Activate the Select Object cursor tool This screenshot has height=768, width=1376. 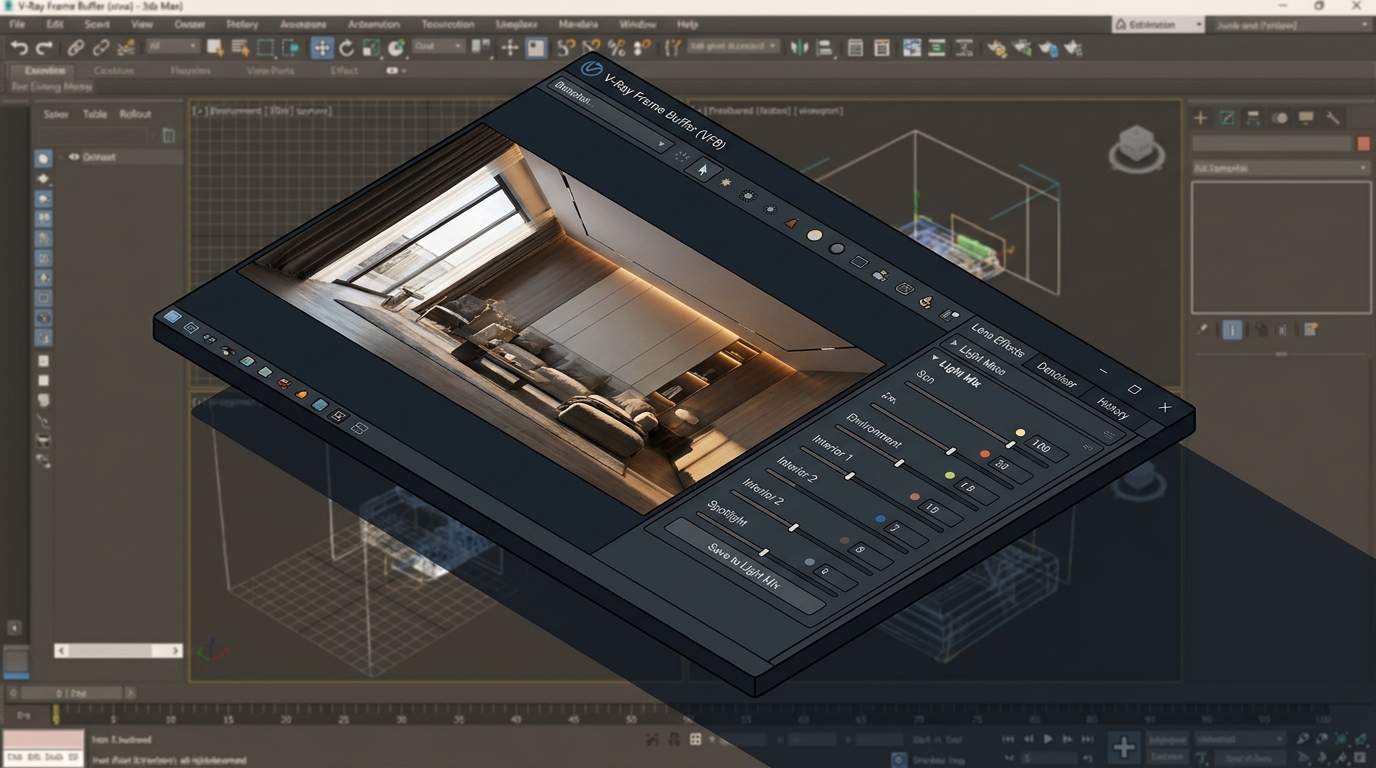(215, 47)
